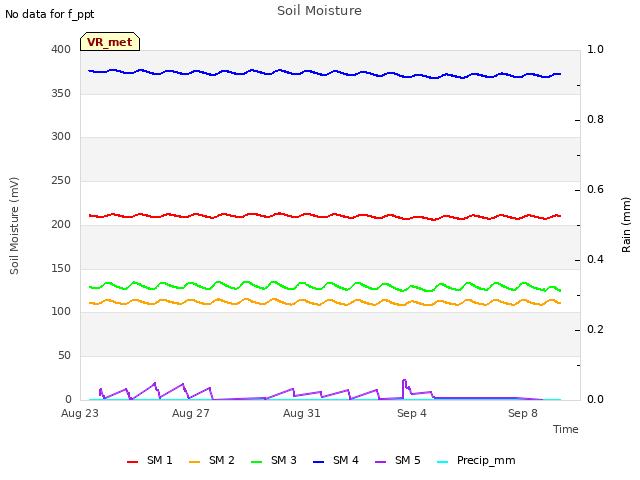
Task: Click the Rain (mm) axis title
Action: pyautogui.click(x=626, y=225)
